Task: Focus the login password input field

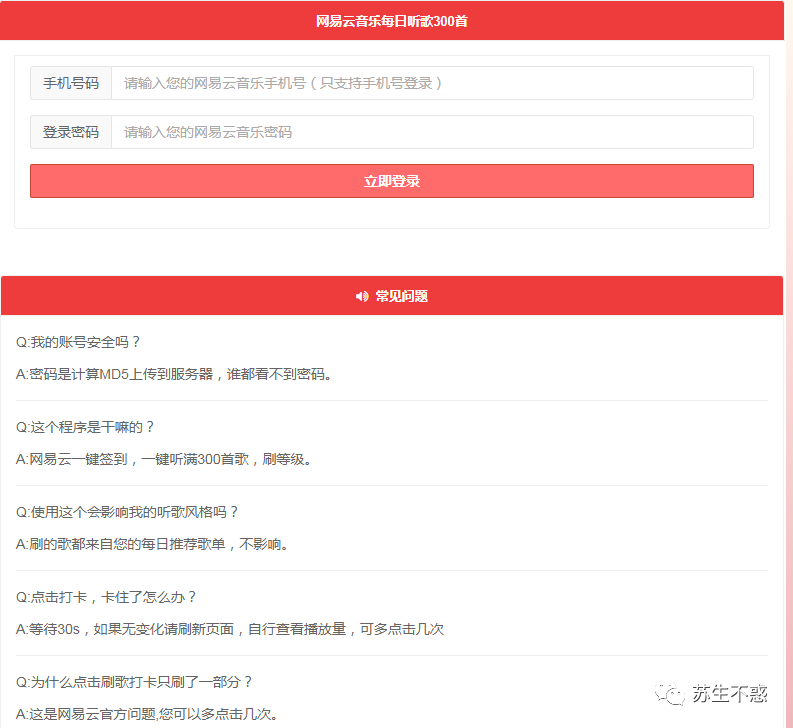Action: pos(432,132)
